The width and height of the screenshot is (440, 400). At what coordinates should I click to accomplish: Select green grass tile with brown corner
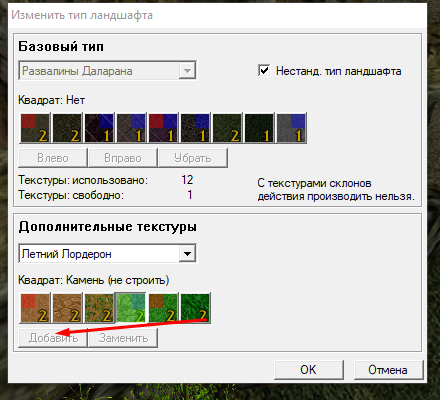coord(163,308)
